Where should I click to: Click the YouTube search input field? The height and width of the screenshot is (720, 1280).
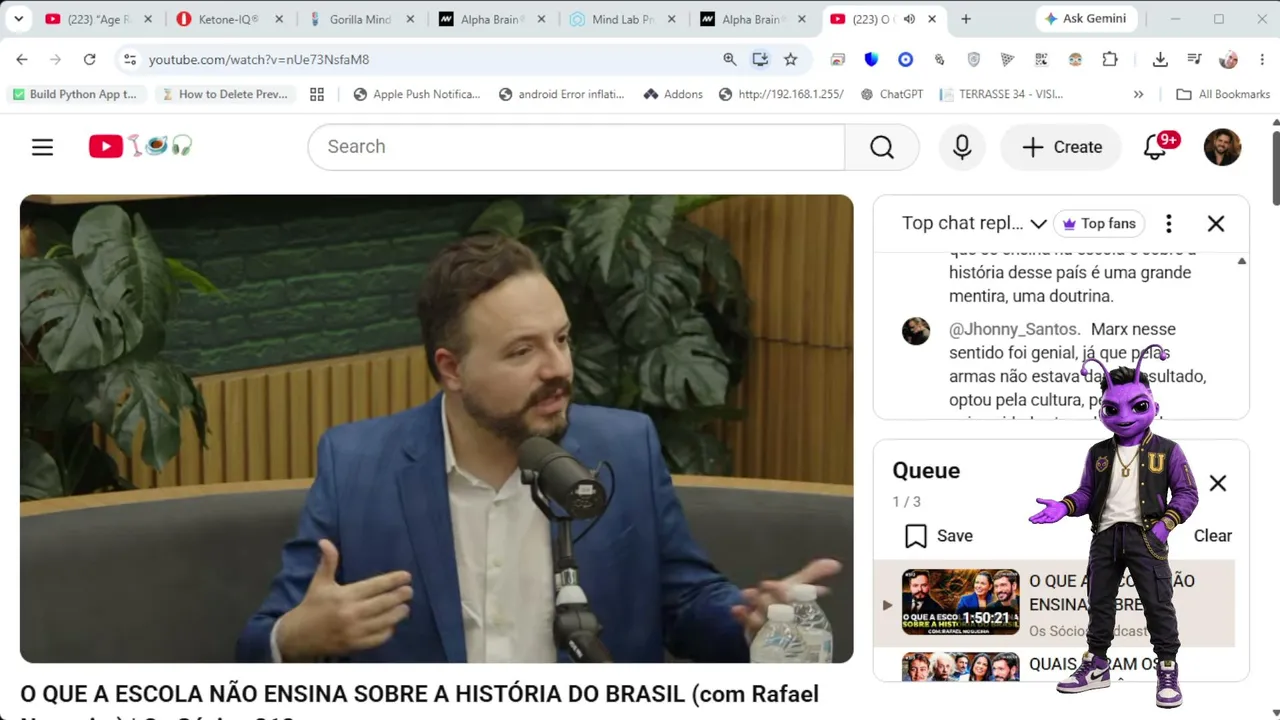click(576, 147)
